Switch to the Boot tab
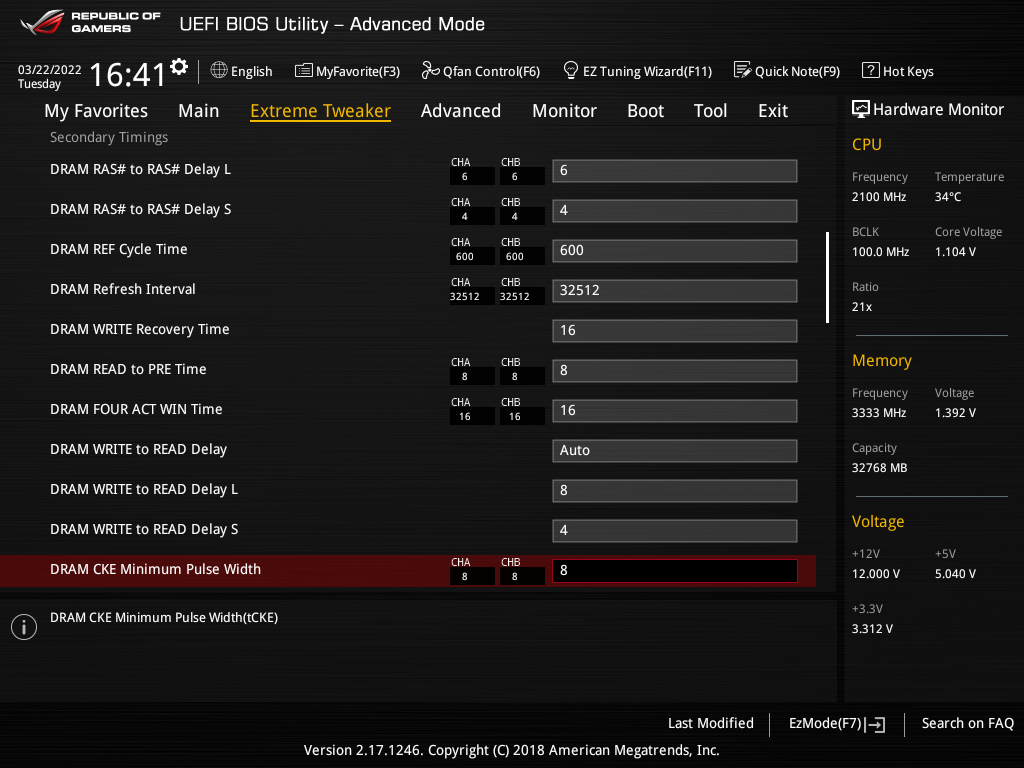Viewport: 1024px width, 768px height. click(645, 111)
